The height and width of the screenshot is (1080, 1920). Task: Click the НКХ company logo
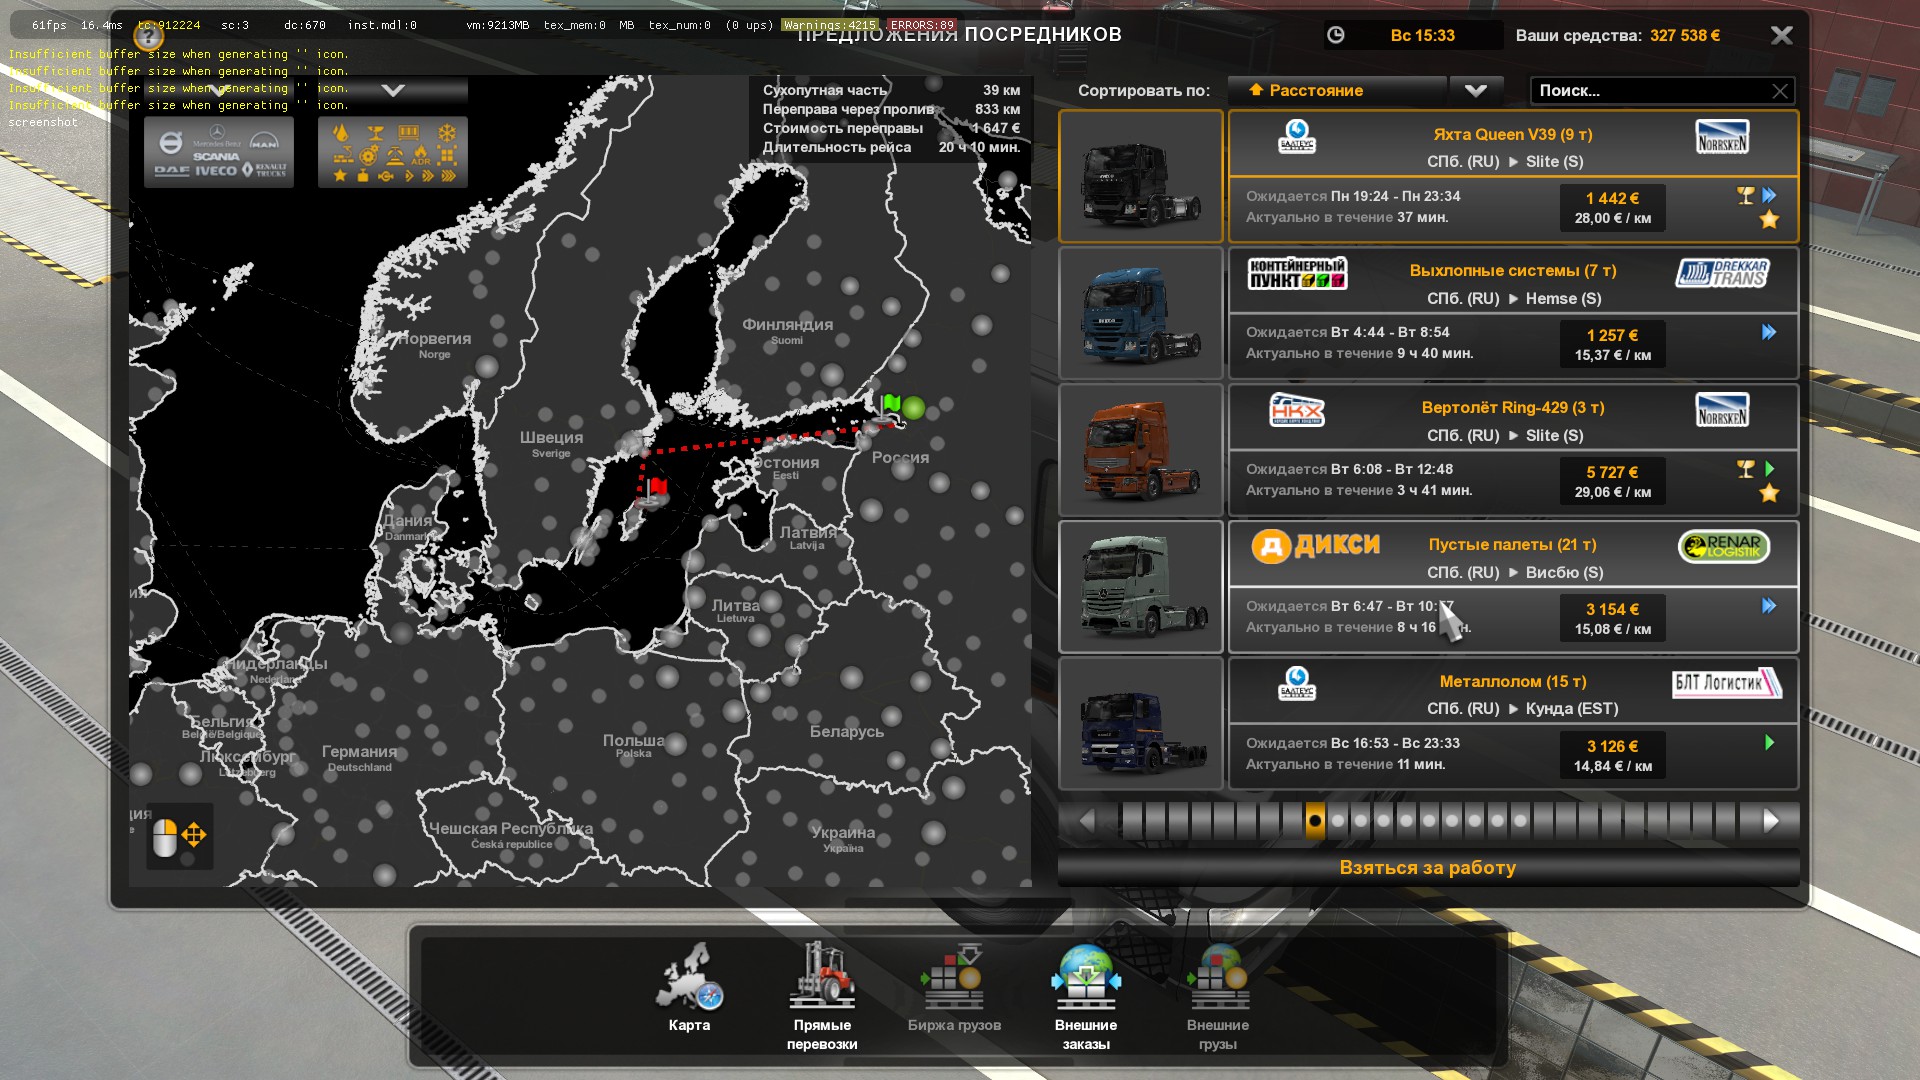point(1297,410)
